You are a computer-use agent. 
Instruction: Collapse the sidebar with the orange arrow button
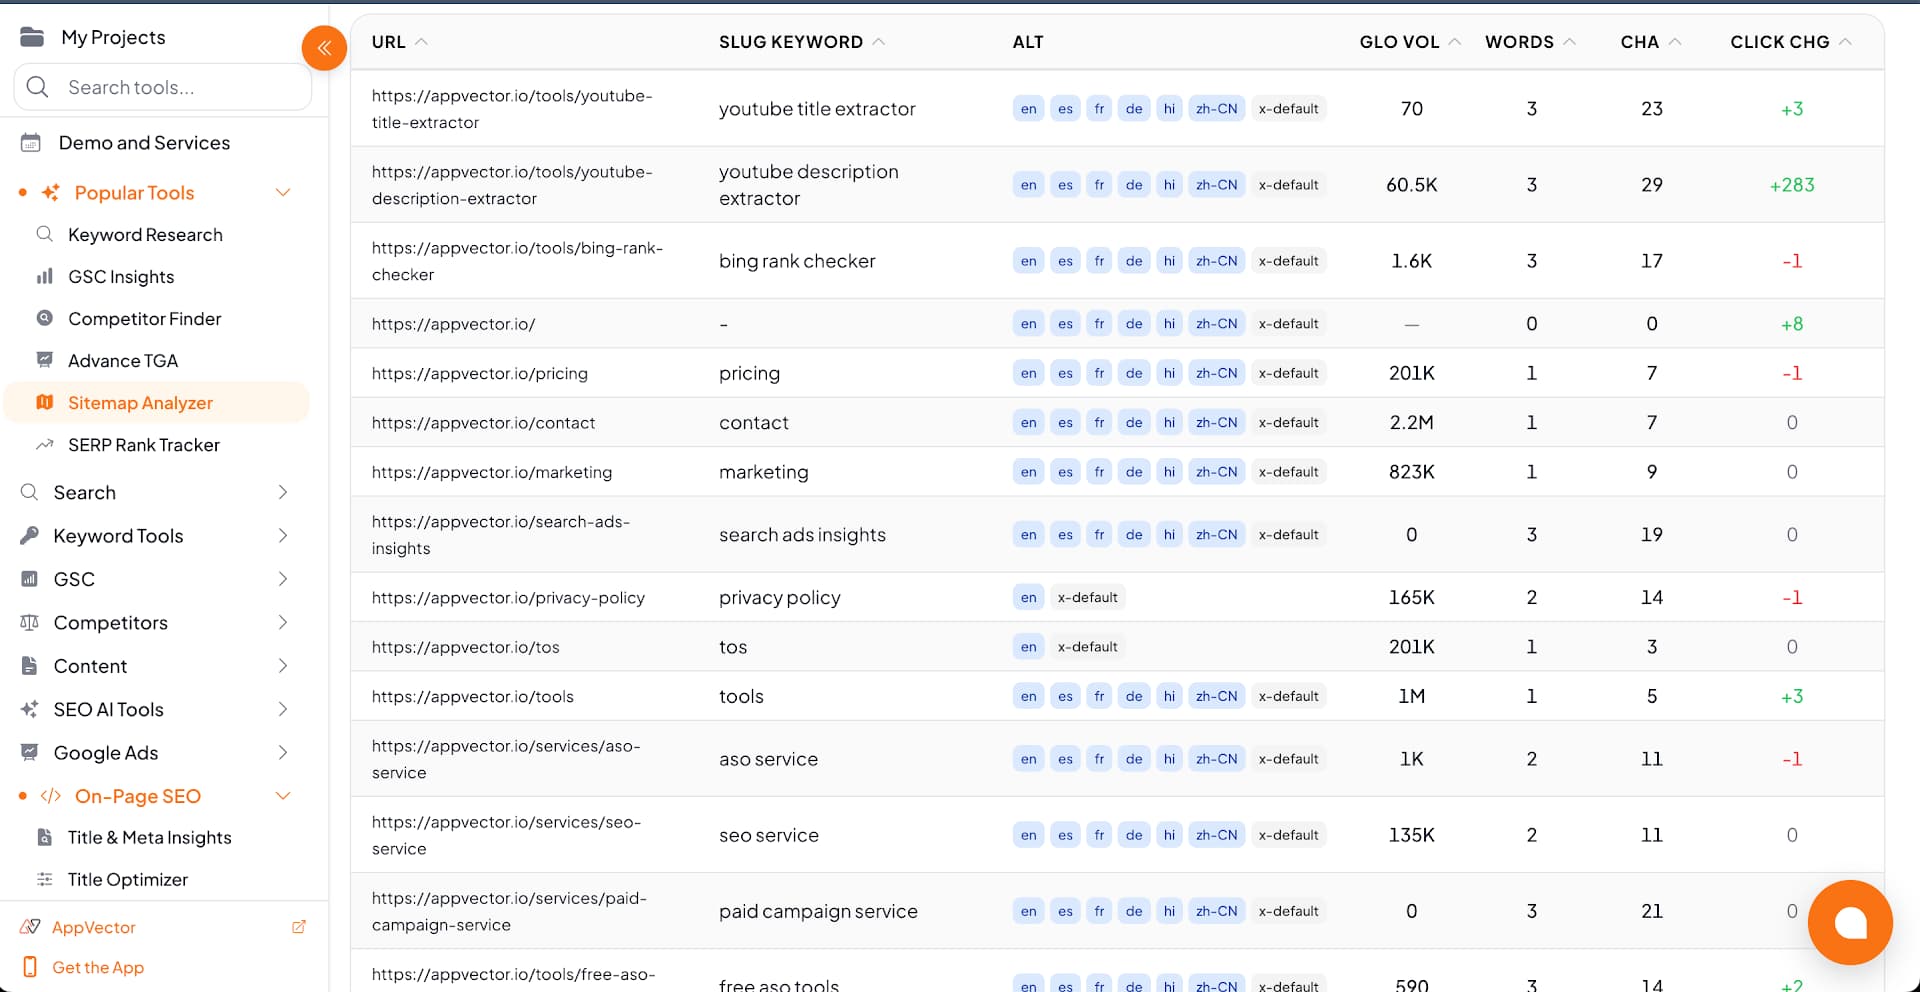[x=324, y=47]
